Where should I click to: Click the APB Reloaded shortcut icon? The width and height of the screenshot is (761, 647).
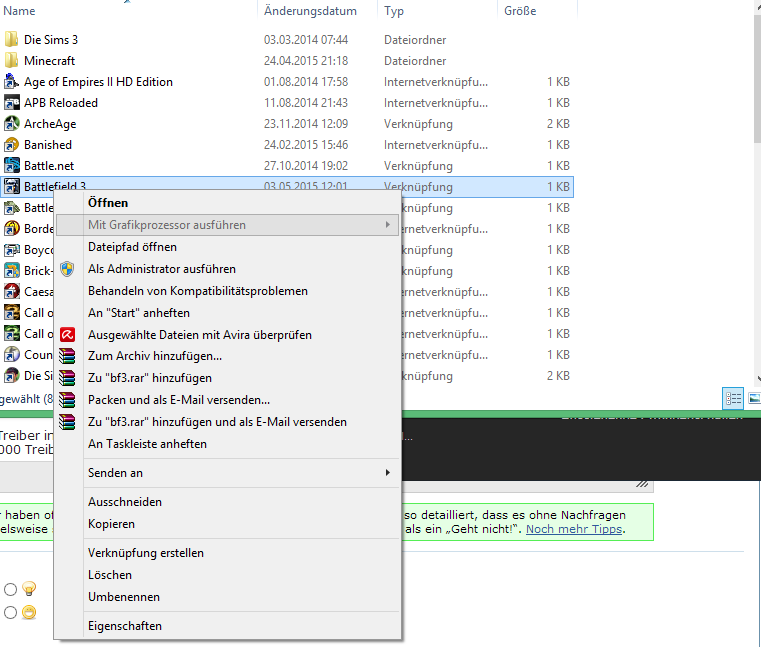coord(12,102)
